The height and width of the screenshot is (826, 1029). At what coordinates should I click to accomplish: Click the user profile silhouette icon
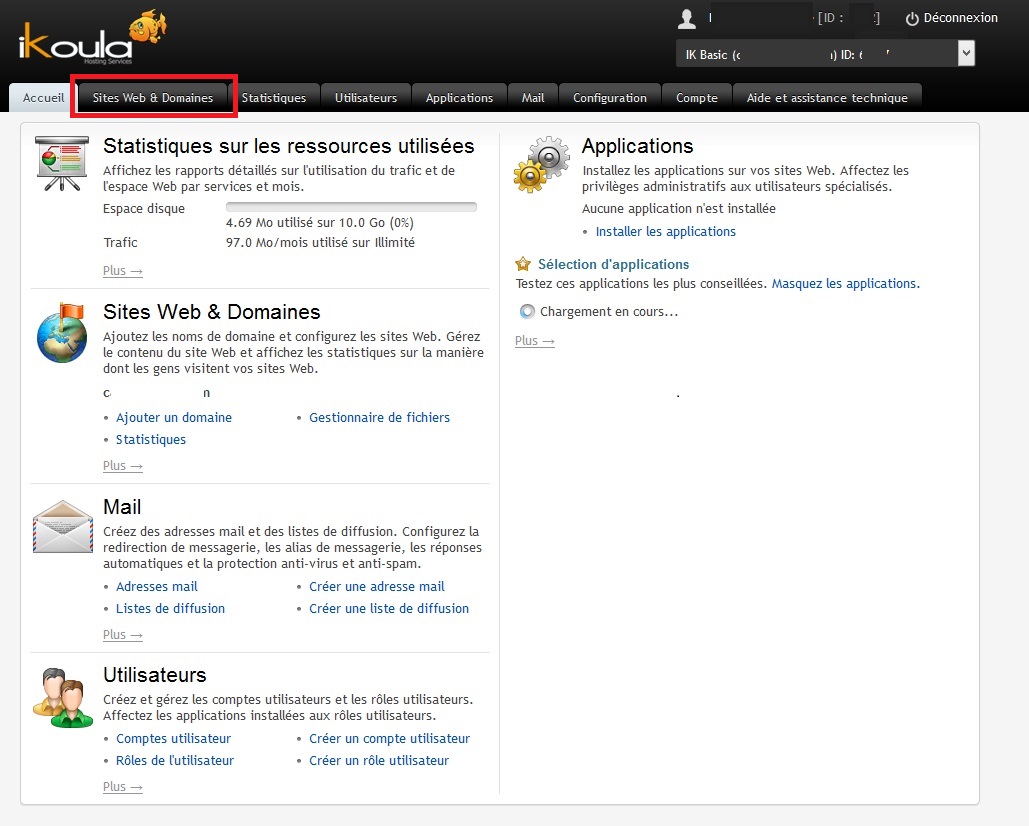tap(686, 19)
